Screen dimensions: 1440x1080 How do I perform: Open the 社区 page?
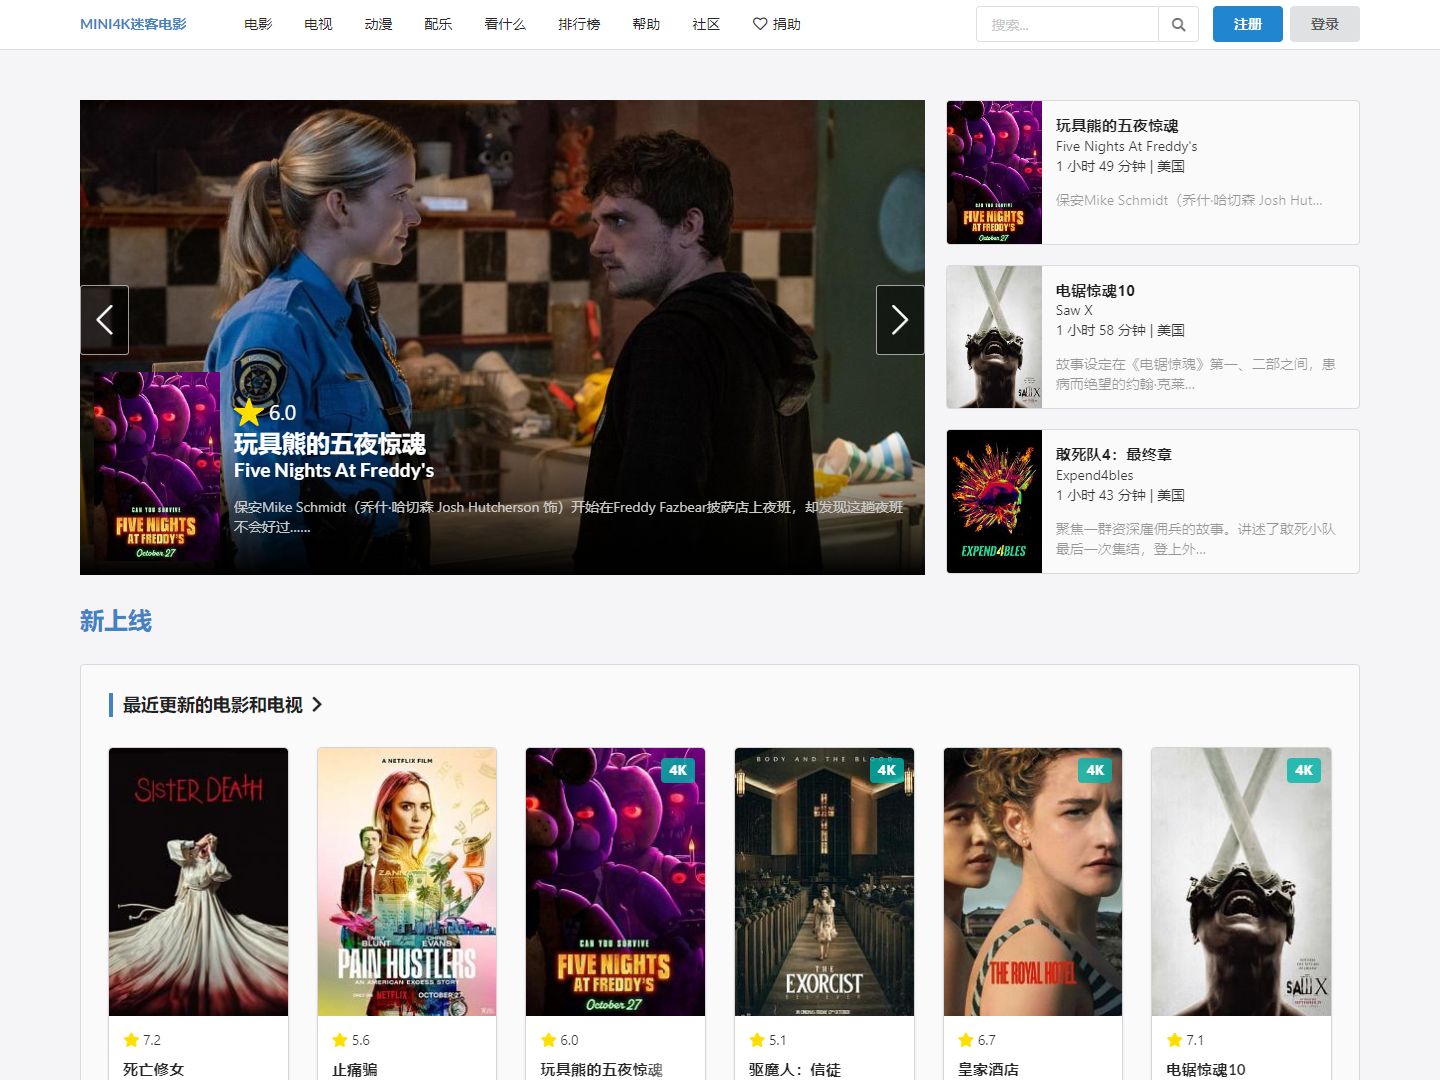pos(706,24)
